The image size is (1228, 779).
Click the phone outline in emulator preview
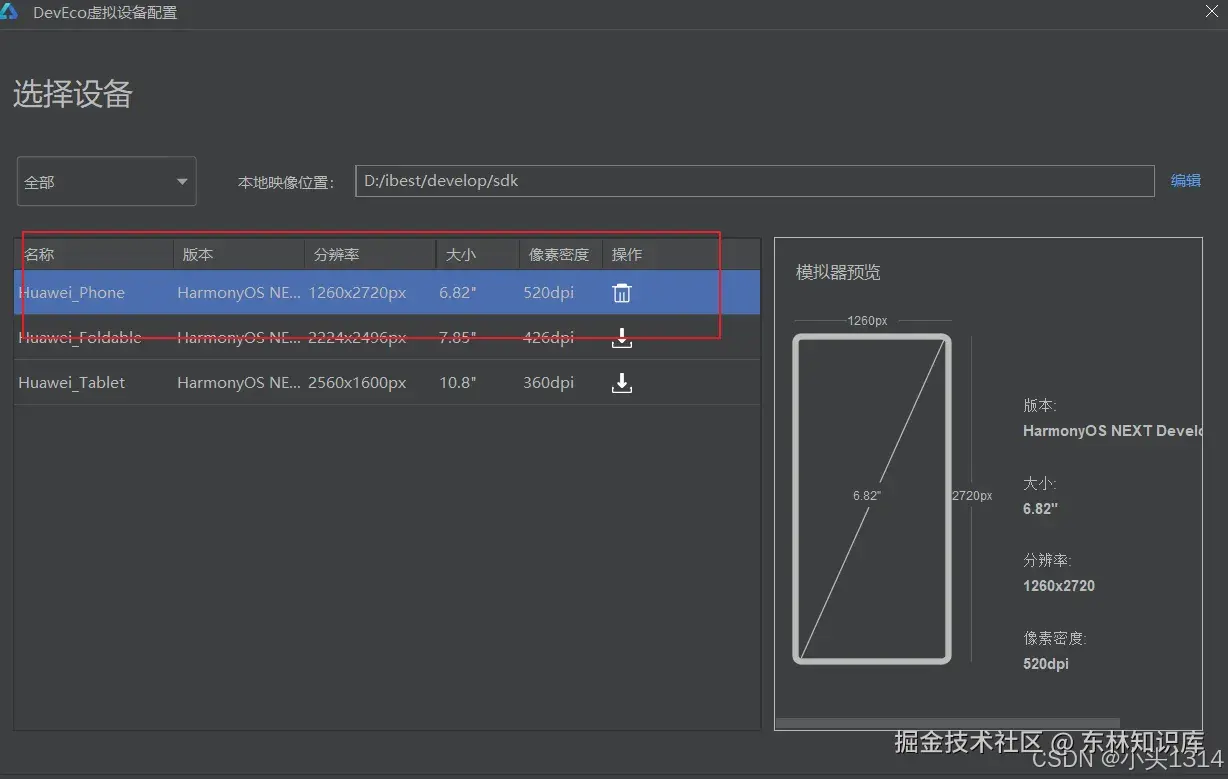(x=872, y=498)
